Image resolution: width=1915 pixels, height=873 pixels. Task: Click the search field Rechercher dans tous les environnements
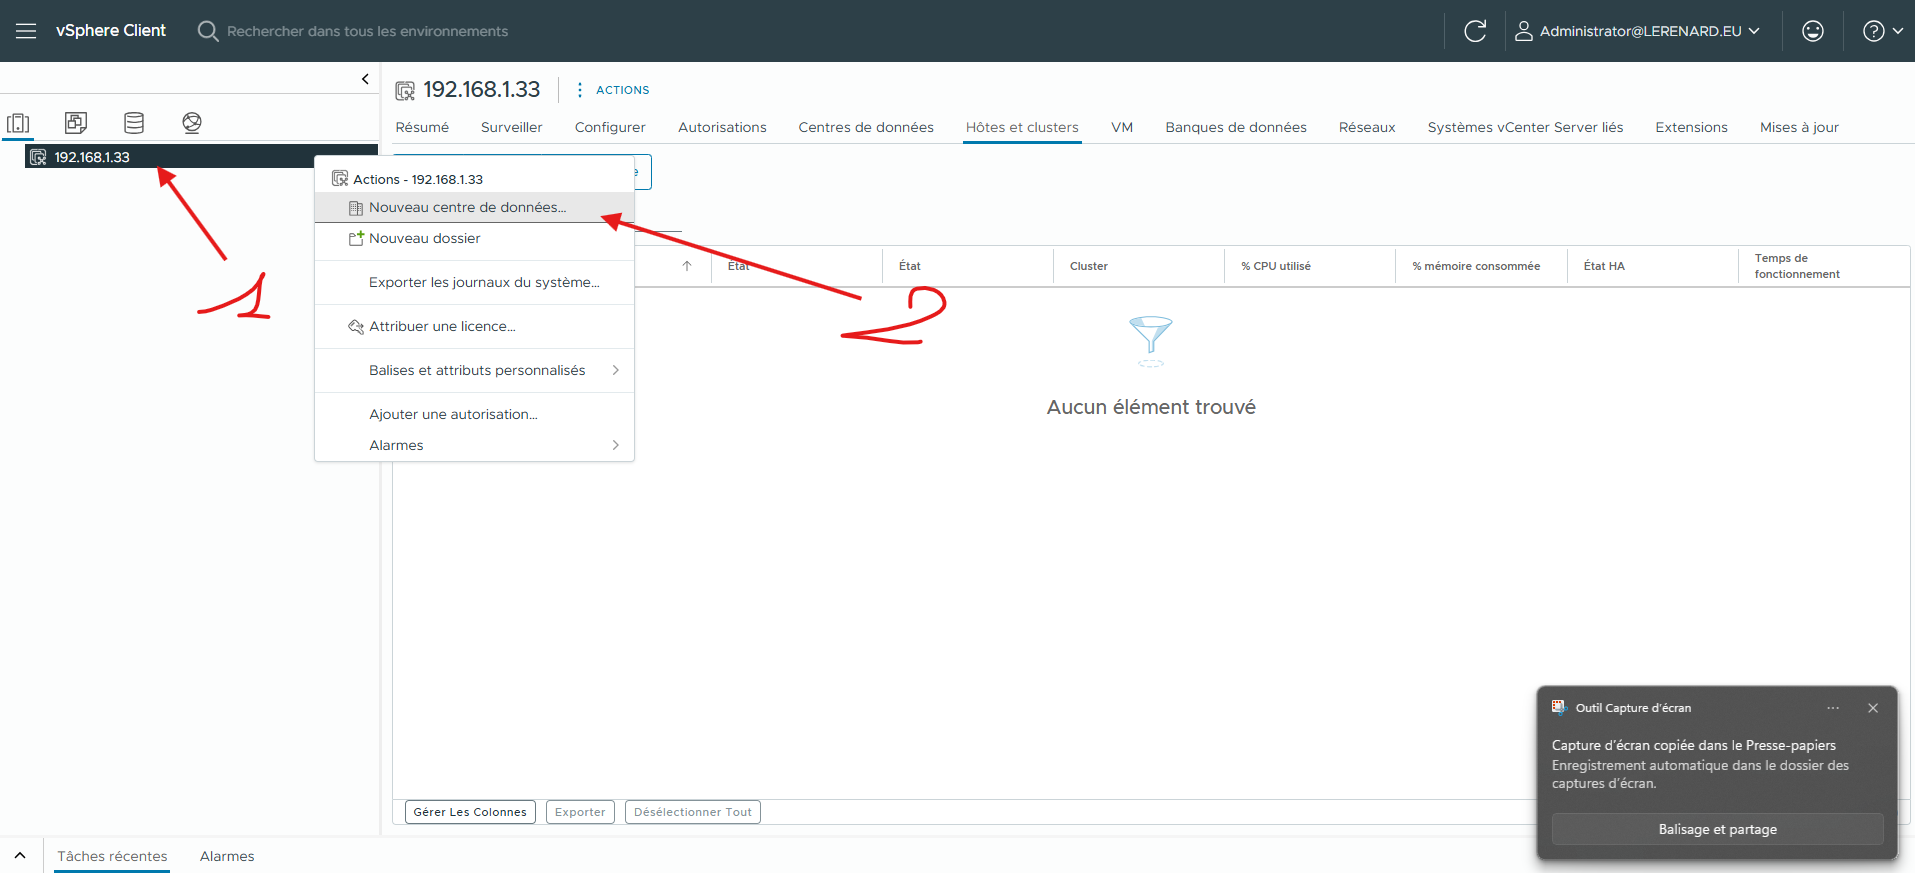[367, 31]
